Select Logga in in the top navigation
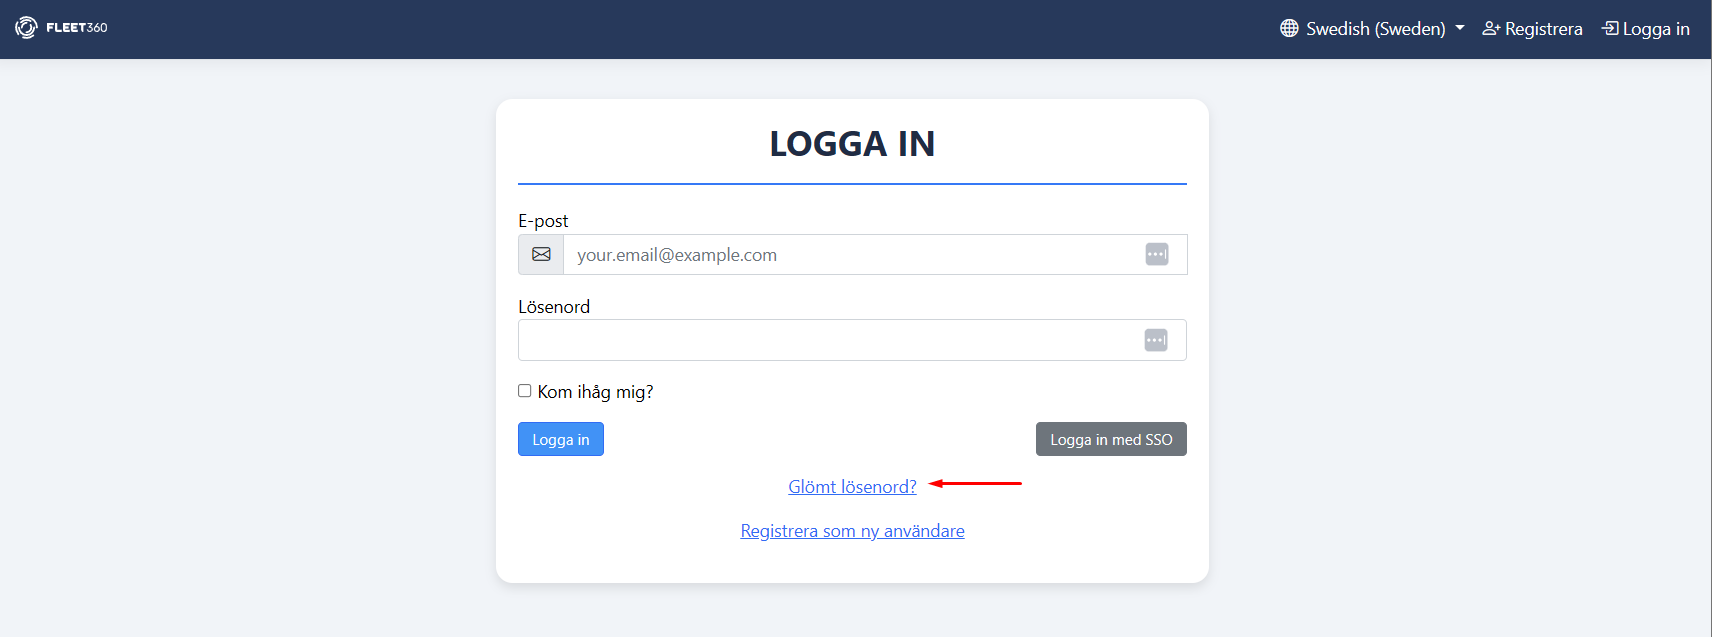Screen dimensions: 1712x637 pos(1646,28)
